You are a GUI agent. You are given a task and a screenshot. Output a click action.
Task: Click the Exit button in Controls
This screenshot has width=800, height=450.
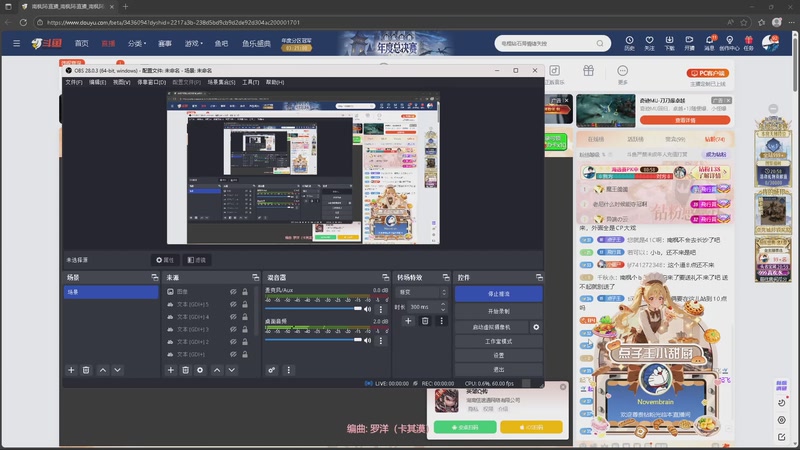pos(498,369)
